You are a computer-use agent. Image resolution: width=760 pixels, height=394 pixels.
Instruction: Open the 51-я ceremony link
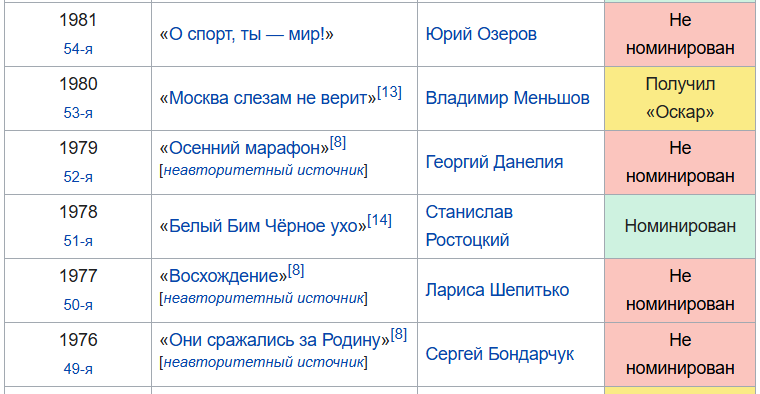tap(78, 241)
